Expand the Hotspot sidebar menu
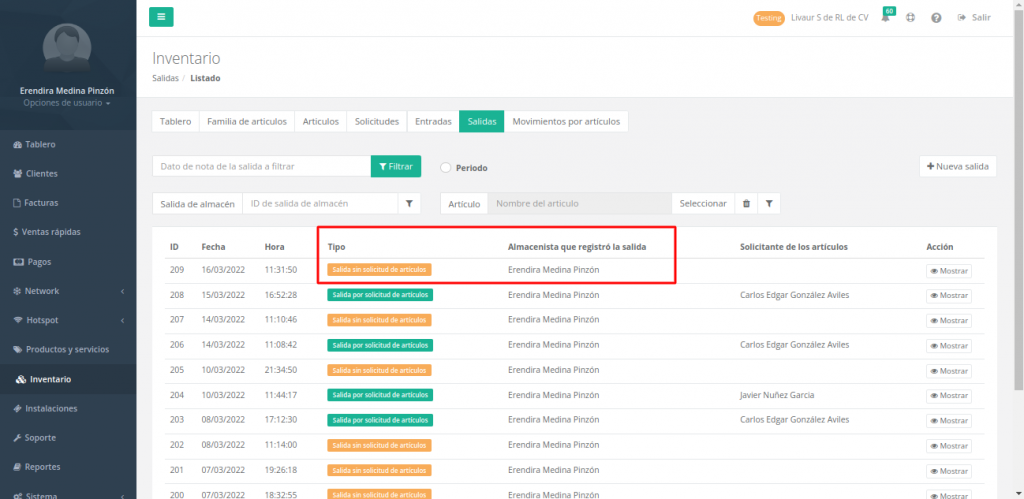Image resolution: width=1024 pixels, height=499 pixels. (67, 320)
